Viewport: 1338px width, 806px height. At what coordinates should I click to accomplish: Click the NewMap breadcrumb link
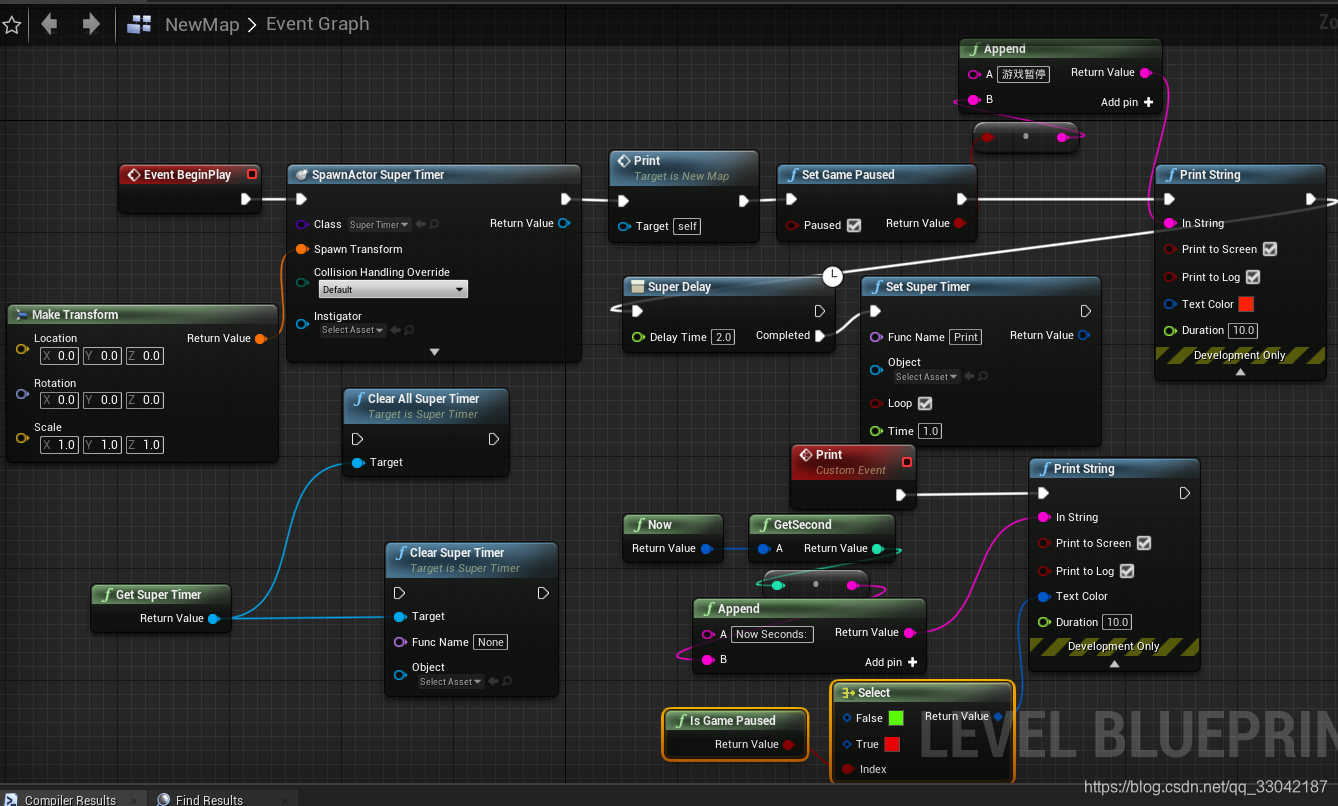(x=202, y=23)
